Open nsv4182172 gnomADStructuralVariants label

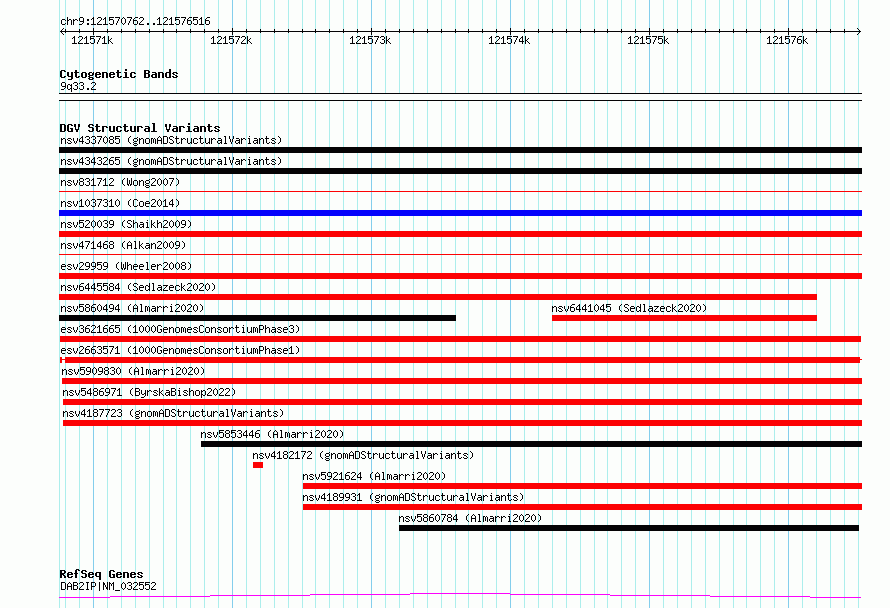point(363,455)
